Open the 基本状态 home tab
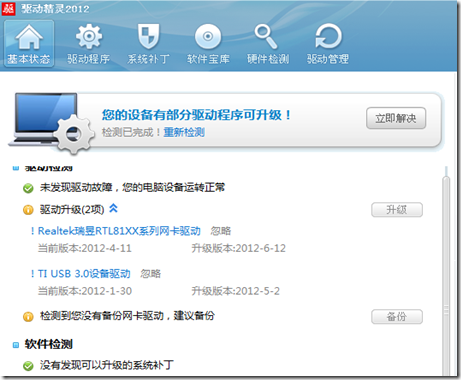The height and width of the screenshot is (380, 461). point(29,44)
